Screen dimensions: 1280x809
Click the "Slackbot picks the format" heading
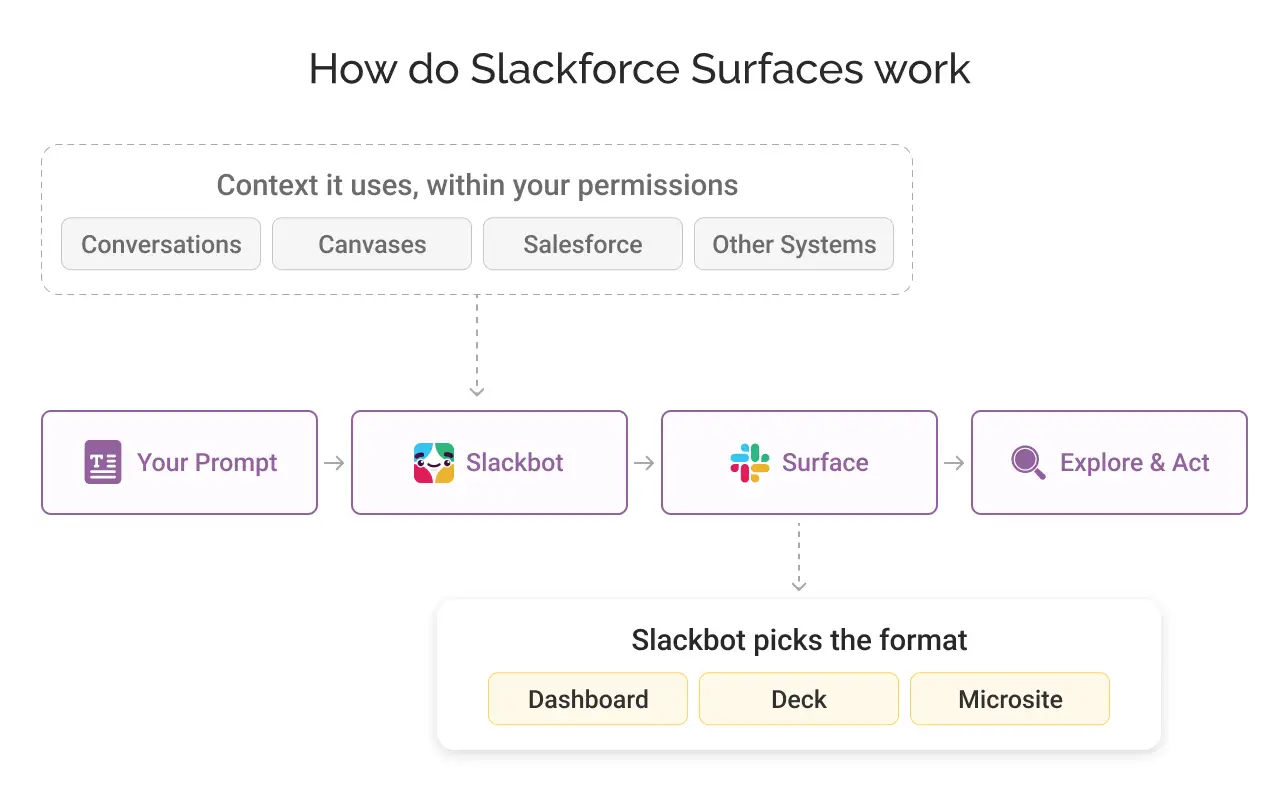pos(799,640)
